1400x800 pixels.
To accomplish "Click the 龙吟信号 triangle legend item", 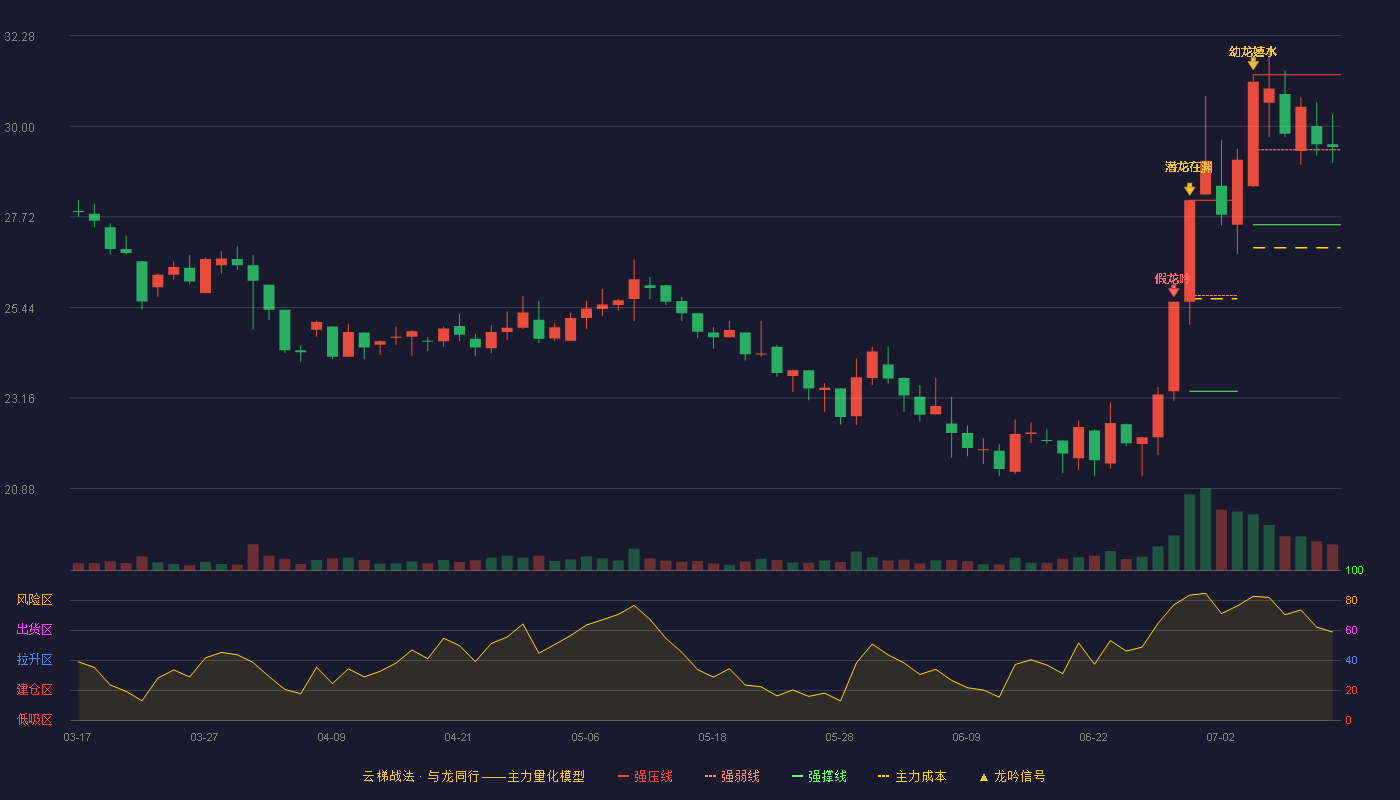I will click(x=1012, y=776).
